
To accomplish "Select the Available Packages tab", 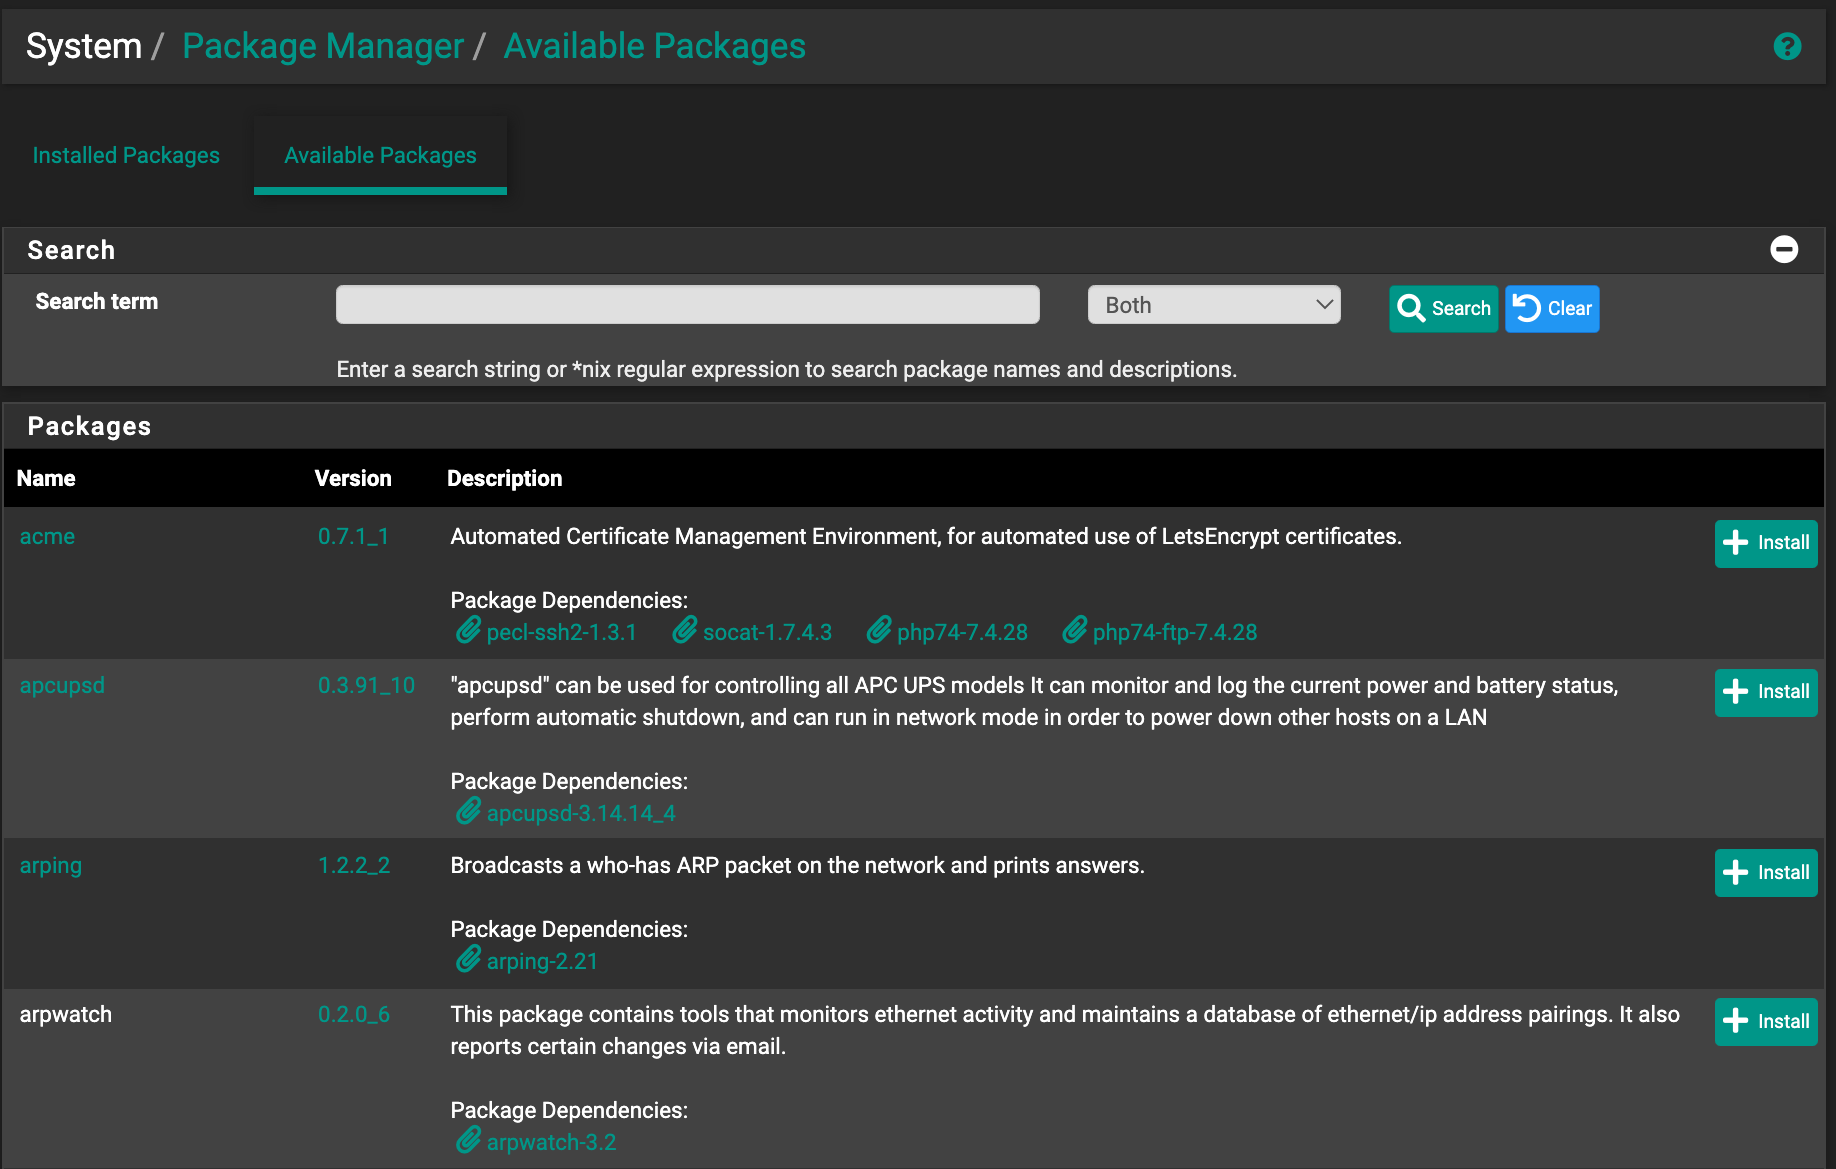I will pos(380,155).
